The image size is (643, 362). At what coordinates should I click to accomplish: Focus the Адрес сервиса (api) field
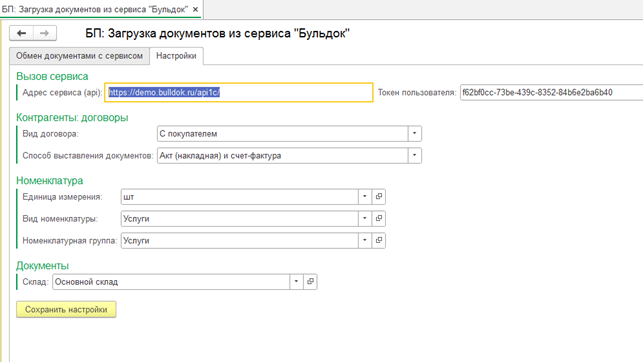(x=239, y=92)
